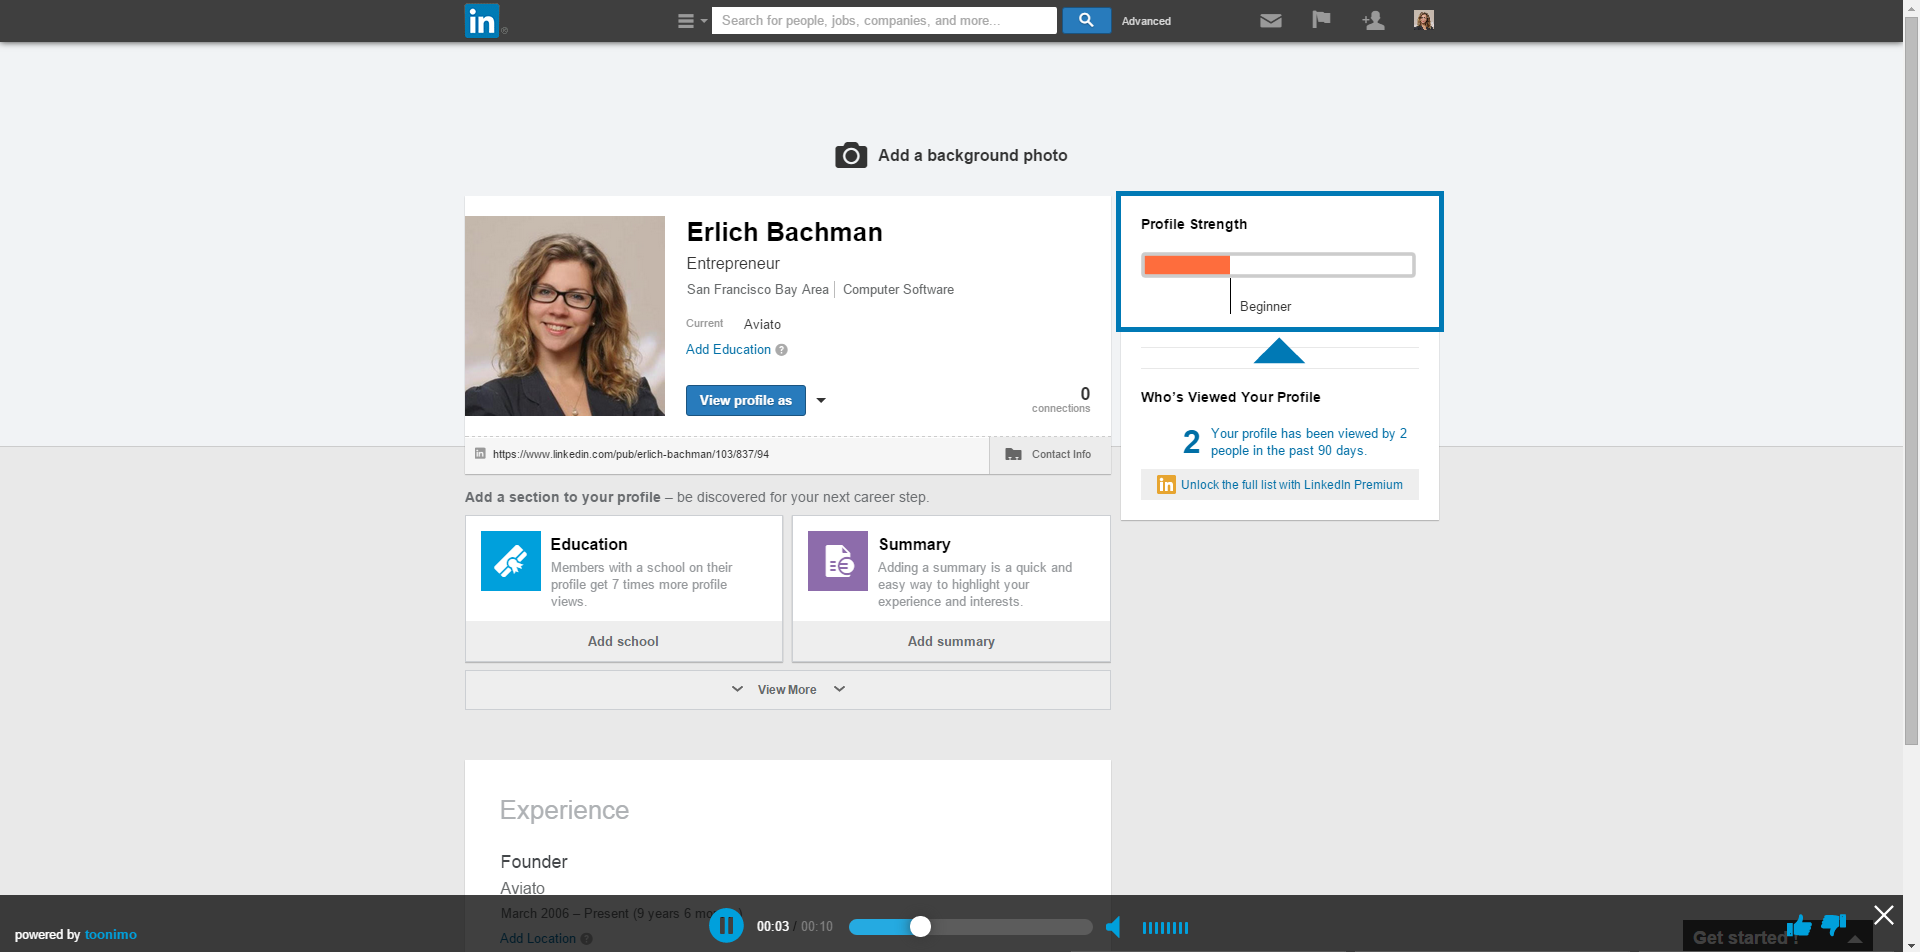The image size is (1921, 952).
Task: Click the people search input field
Action: 884,20
